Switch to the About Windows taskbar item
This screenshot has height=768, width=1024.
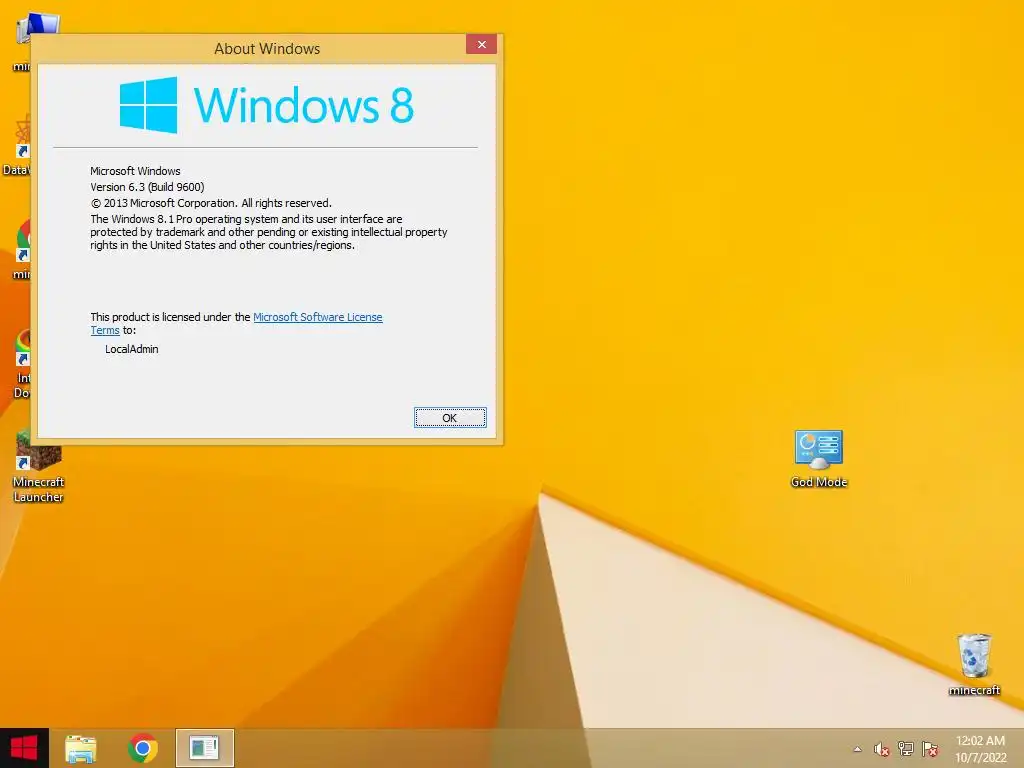coord(204,748)
